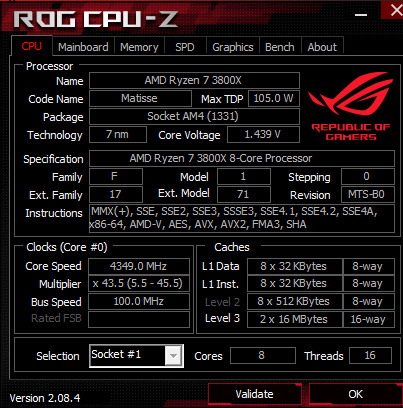Click the Level 3 cache size field
Image resolution: width=403 pixels, height=408 pixels.
click(x=294, y=319)
